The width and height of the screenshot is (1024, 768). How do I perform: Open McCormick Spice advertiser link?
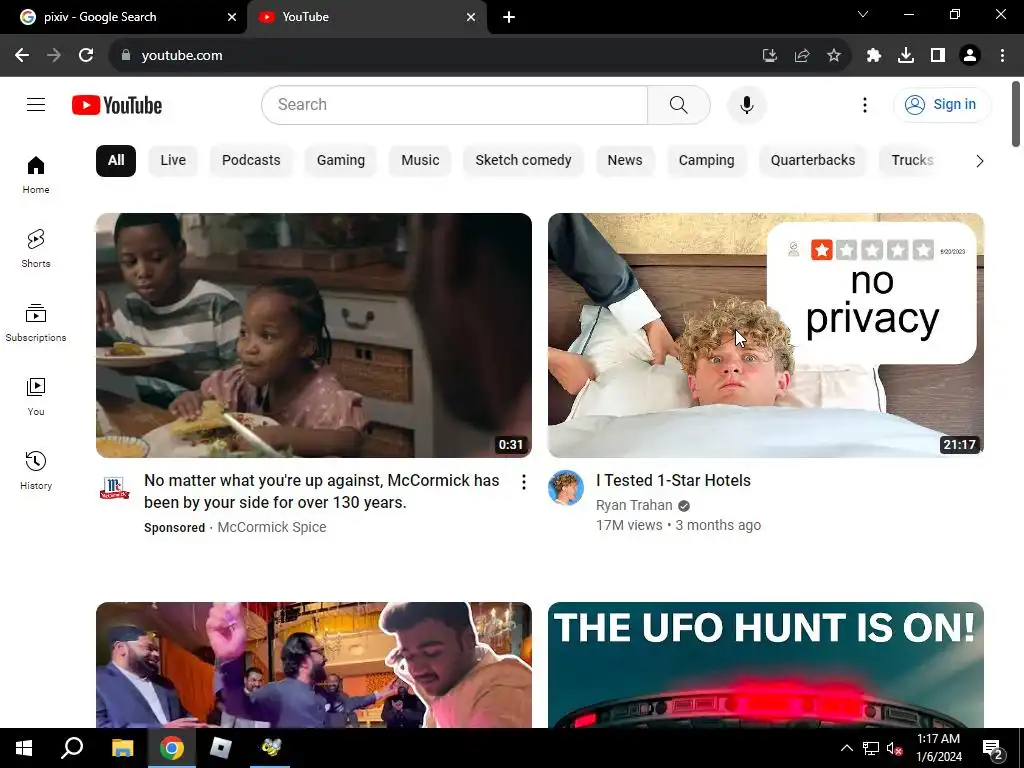pos(272,527)
